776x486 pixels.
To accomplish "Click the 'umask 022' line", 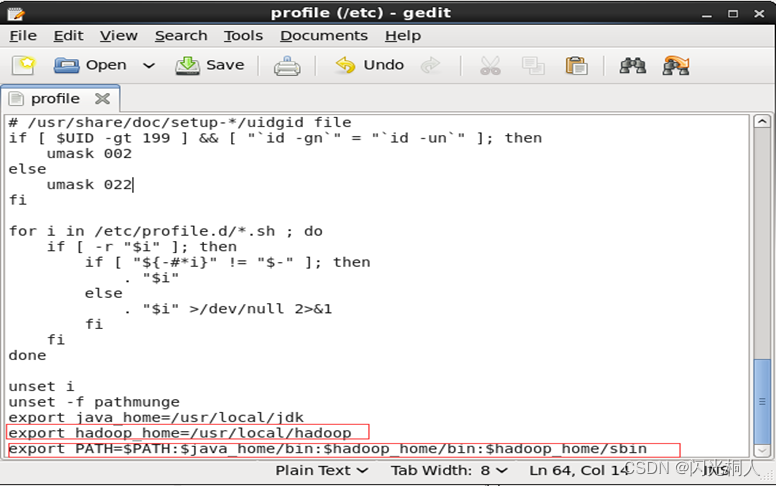I will point(89,185).
